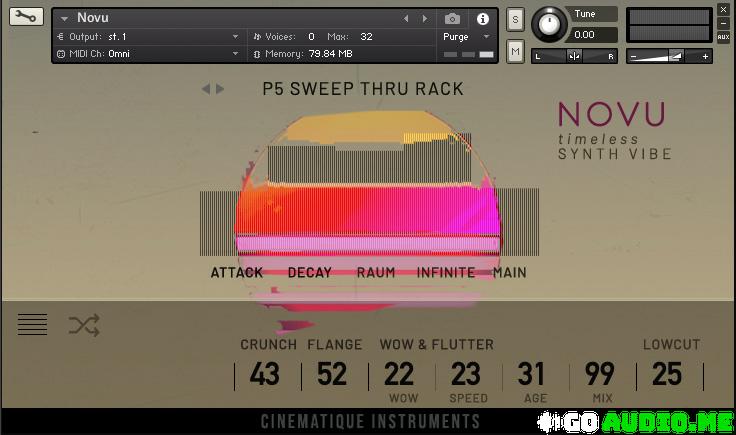This screenshot has width=736, height=435.
Task: Solo the instrument with S button
Action: coord(515,20)
